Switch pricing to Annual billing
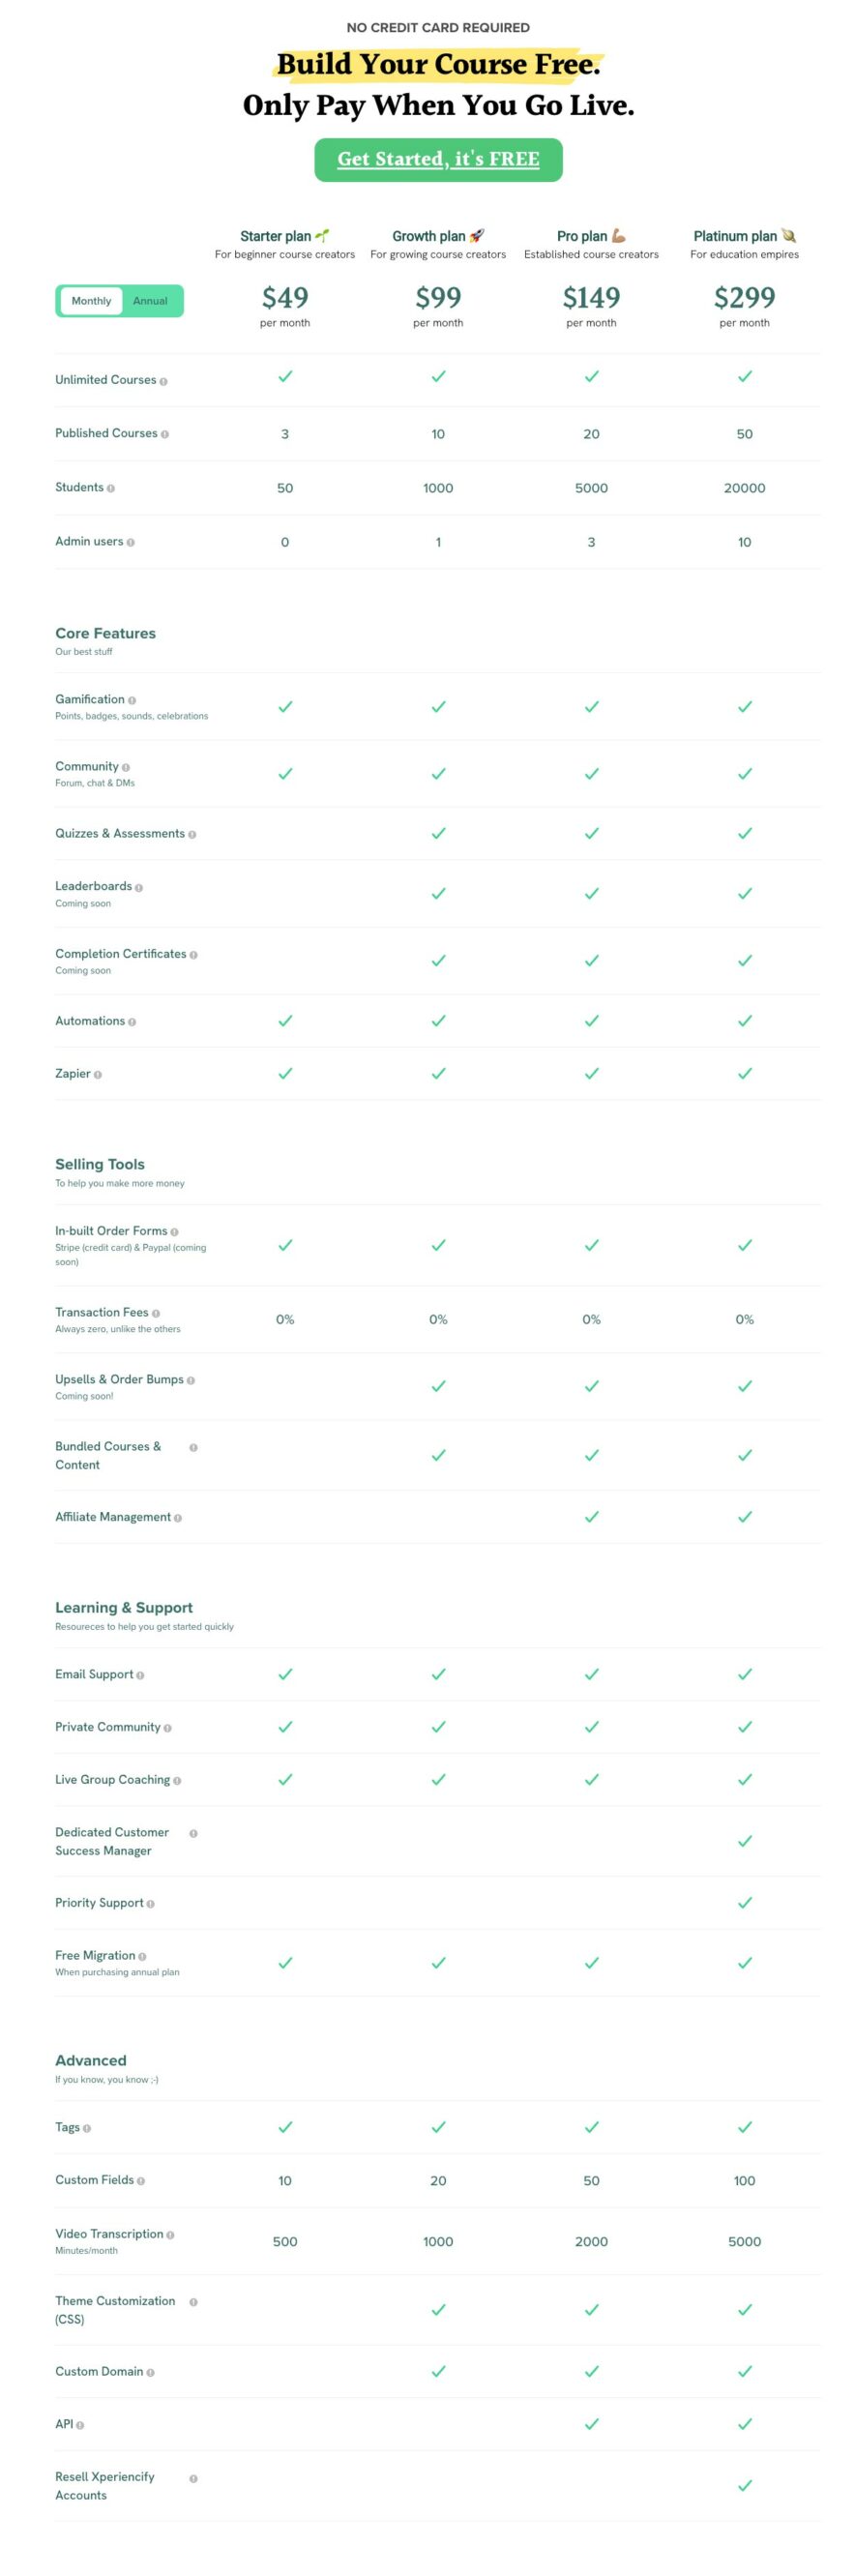The image size is (855, 2576). [150, 301]
